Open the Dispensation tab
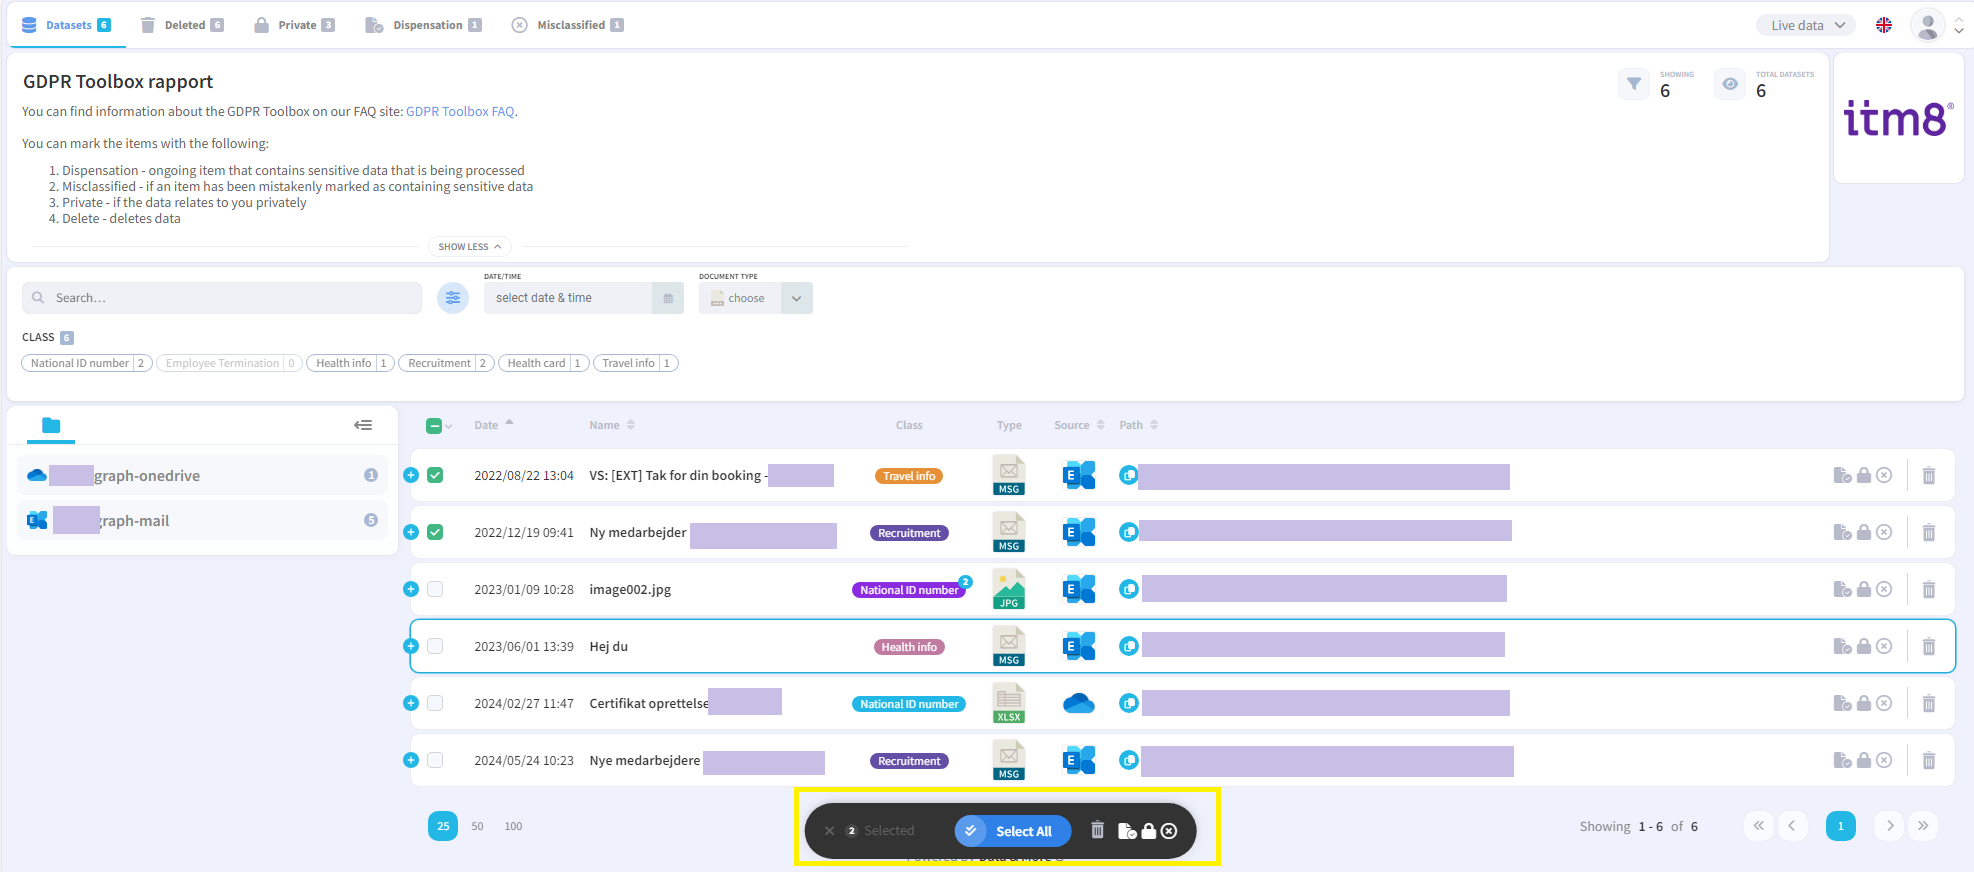This screenshot has width=1974, height=872. (423, 25)
